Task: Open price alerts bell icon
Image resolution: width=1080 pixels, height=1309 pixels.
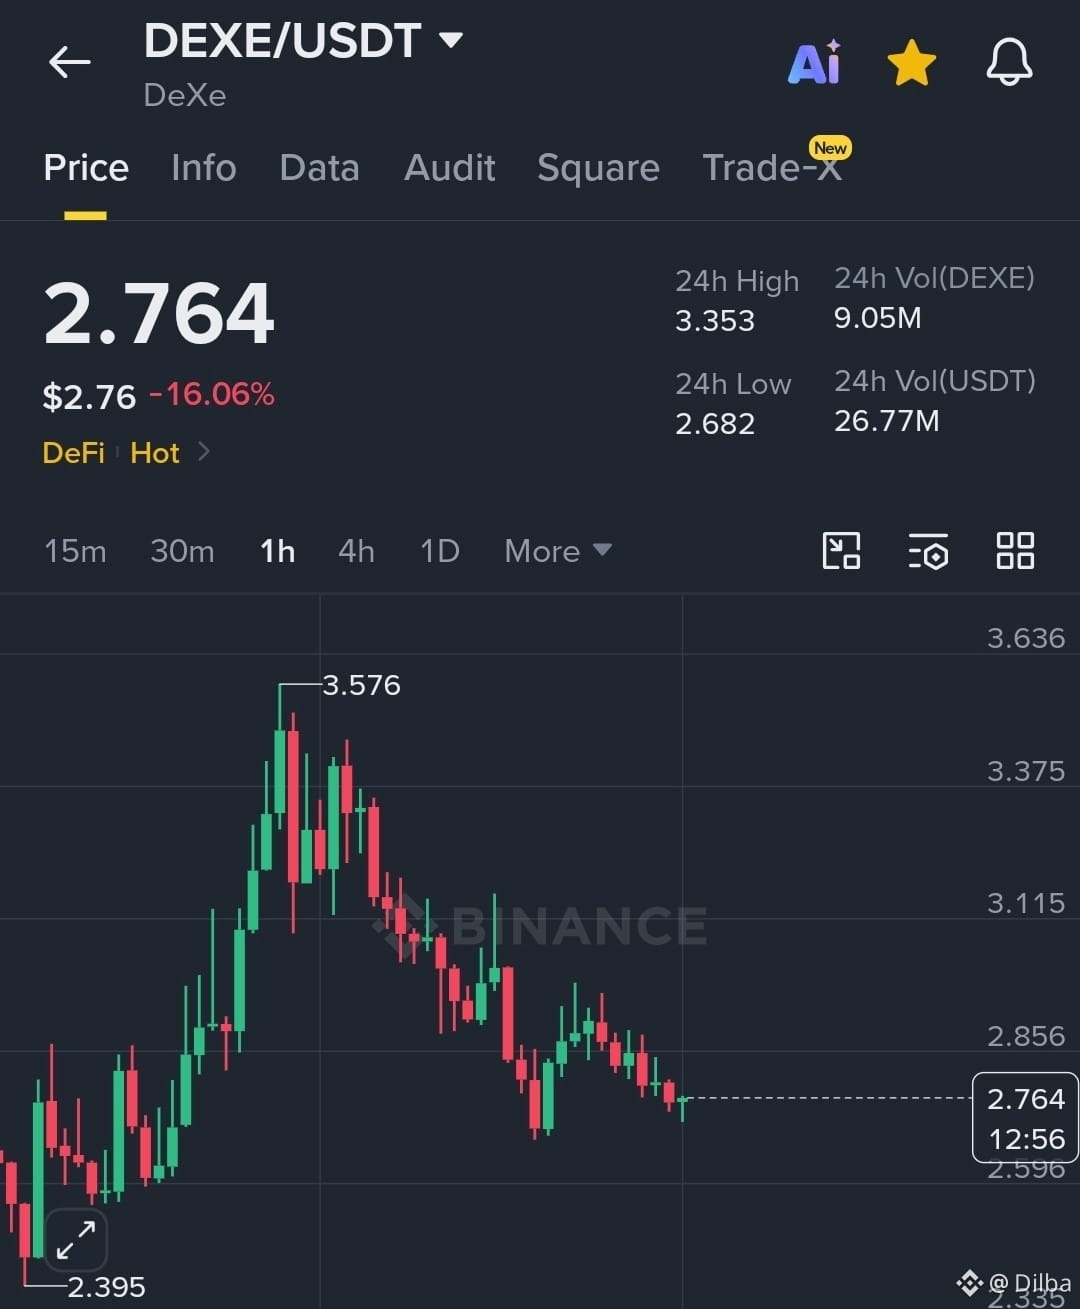Action: click(1009, 62)
